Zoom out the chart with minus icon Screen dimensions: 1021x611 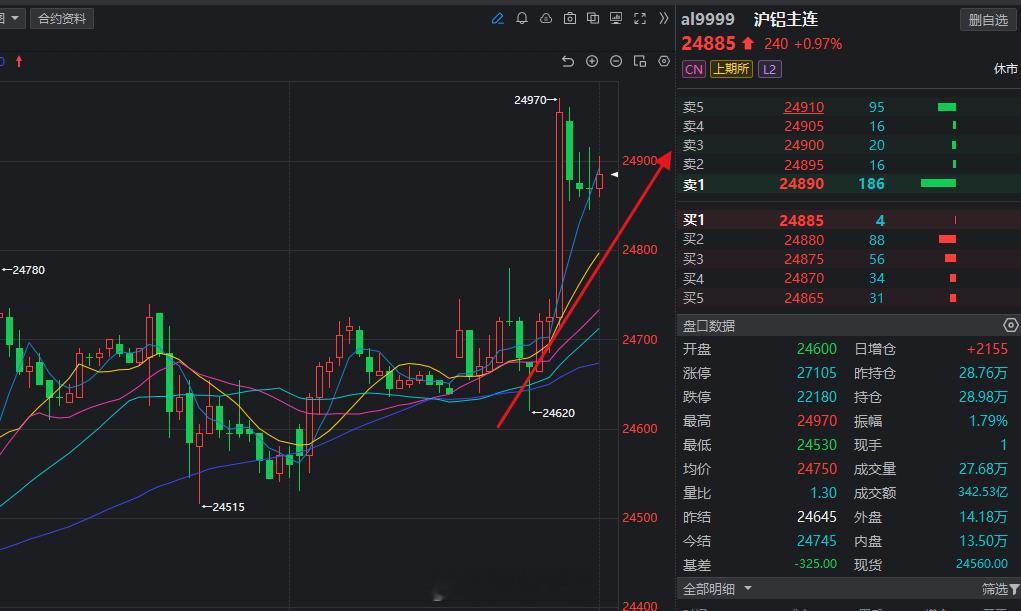pyautogui.click(x=616, y=61)
